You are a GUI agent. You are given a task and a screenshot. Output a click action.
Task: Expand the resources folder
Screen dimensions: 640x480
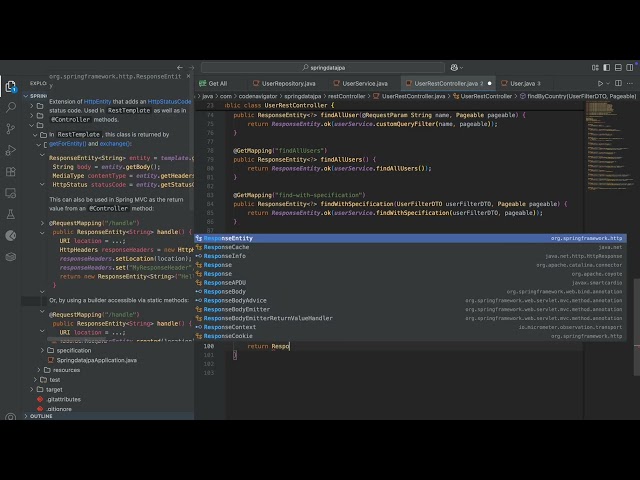coord(66,370)
